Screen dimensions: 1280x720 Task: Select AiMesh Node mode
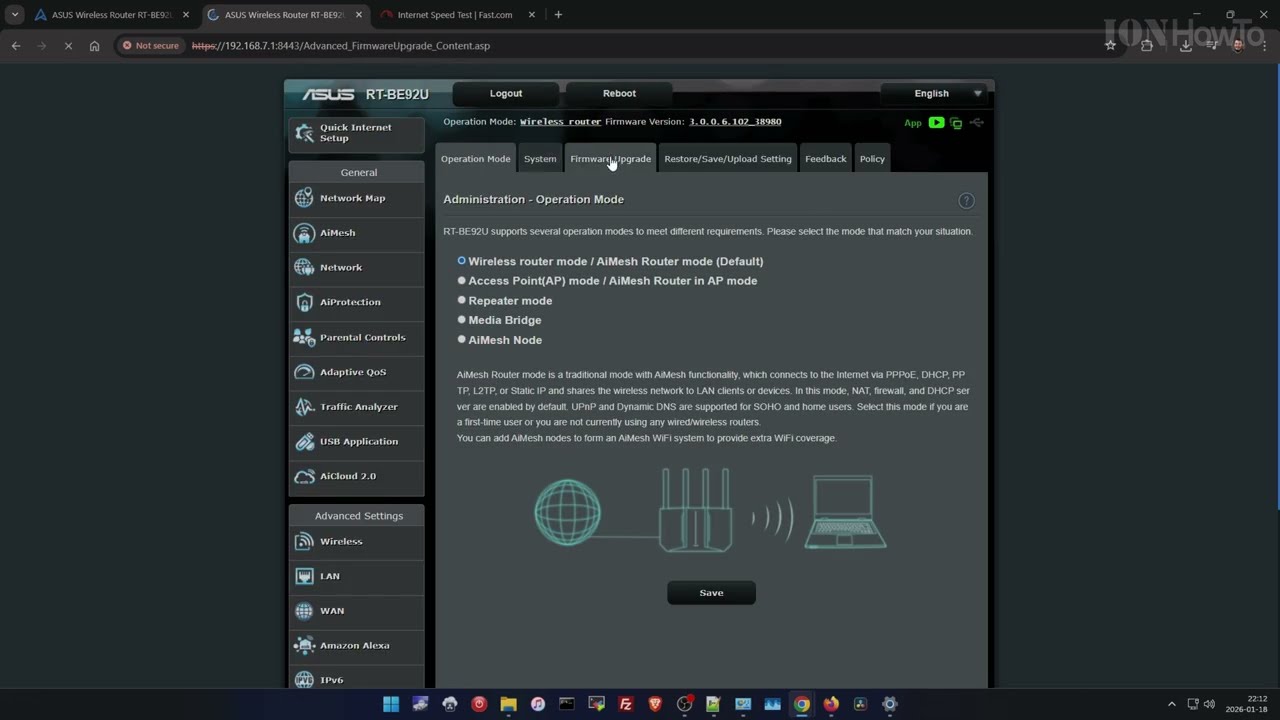[461, 340]
